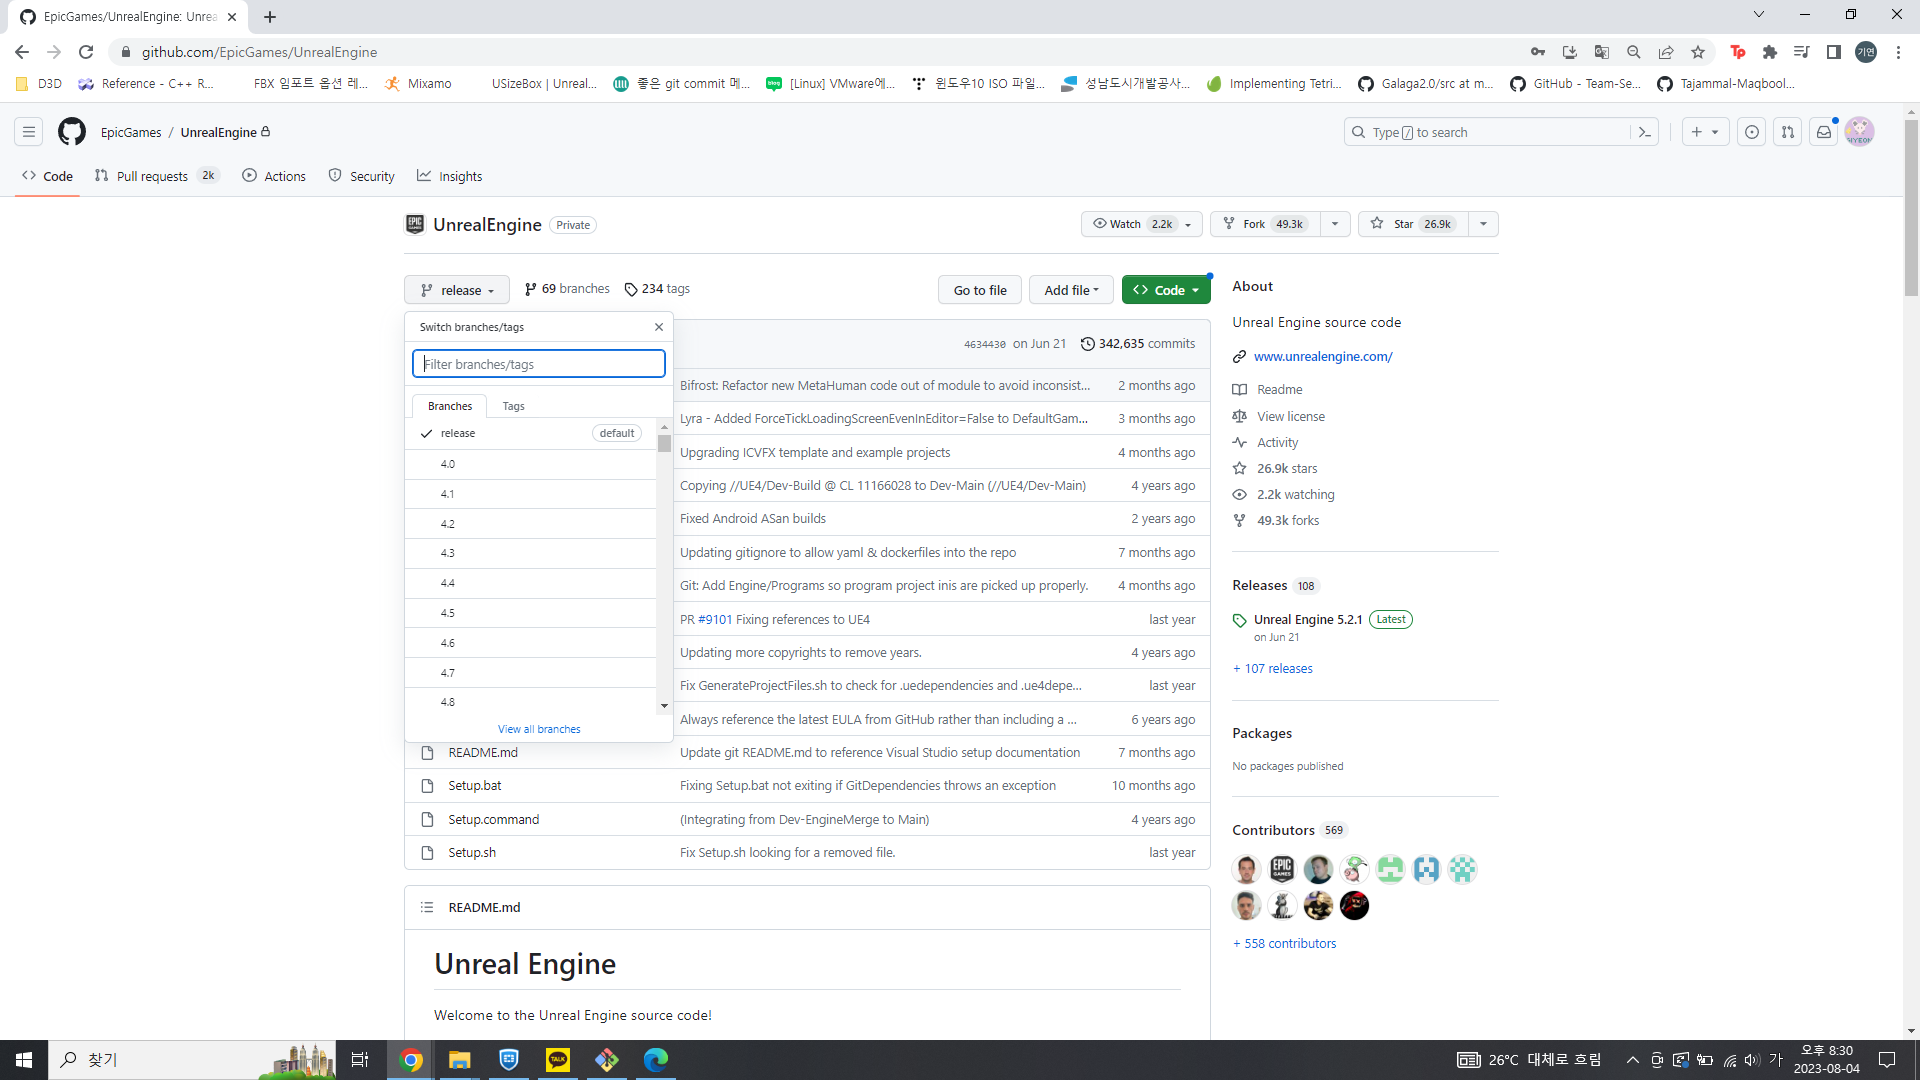Select the Branches tab in popup
The image size is (1920, 1080).
click(450, 406)
